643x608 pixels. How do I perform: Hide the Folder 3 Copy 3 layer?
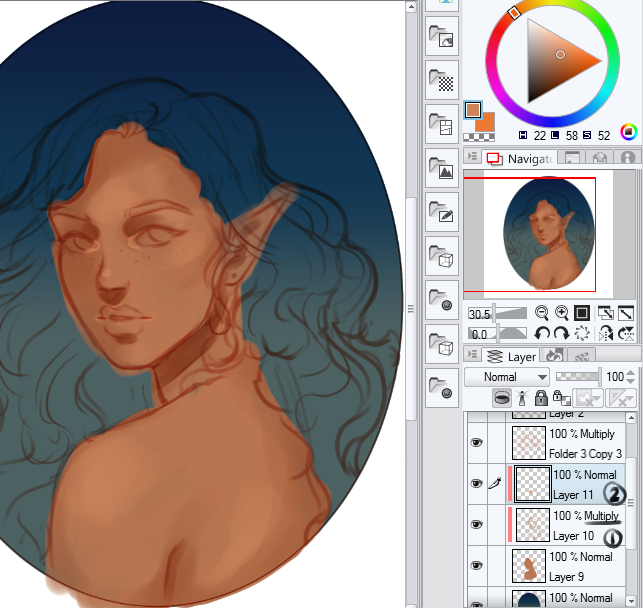point(476,442)
